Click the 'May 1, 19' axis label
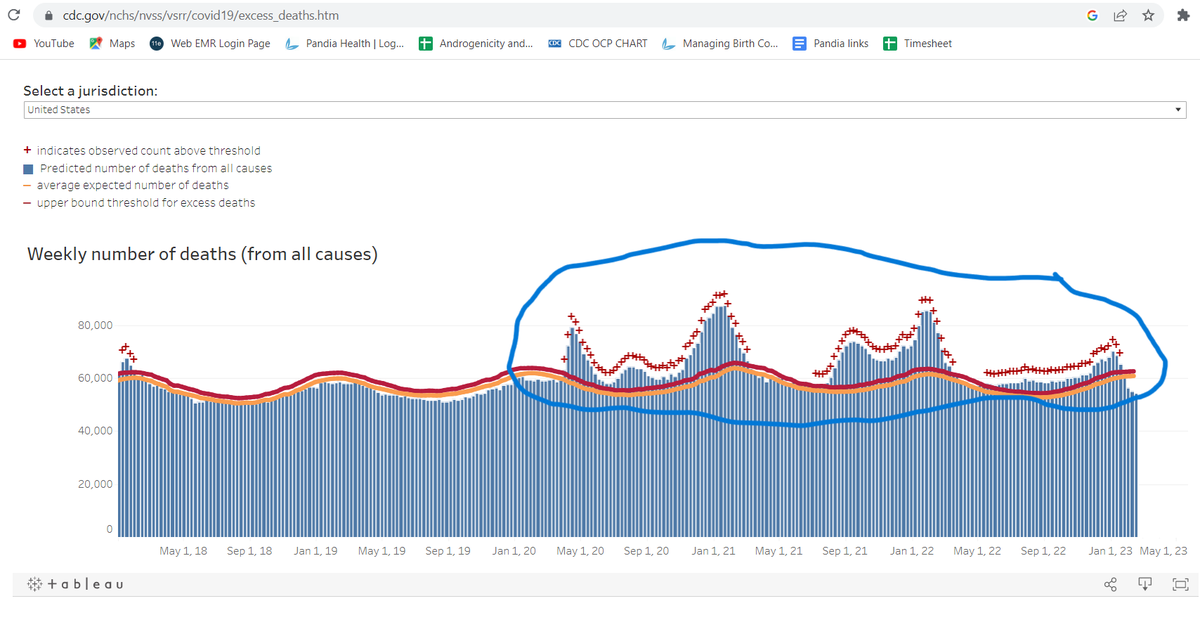 click(381, 551)
